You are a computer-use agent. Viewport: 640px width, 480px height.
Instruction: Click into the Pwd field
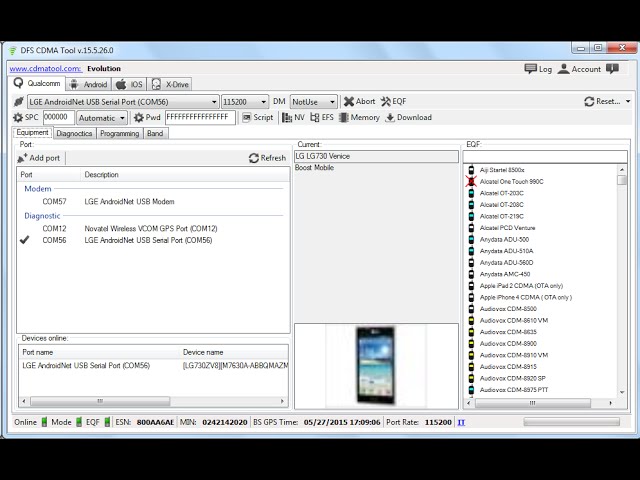point(200,118)
